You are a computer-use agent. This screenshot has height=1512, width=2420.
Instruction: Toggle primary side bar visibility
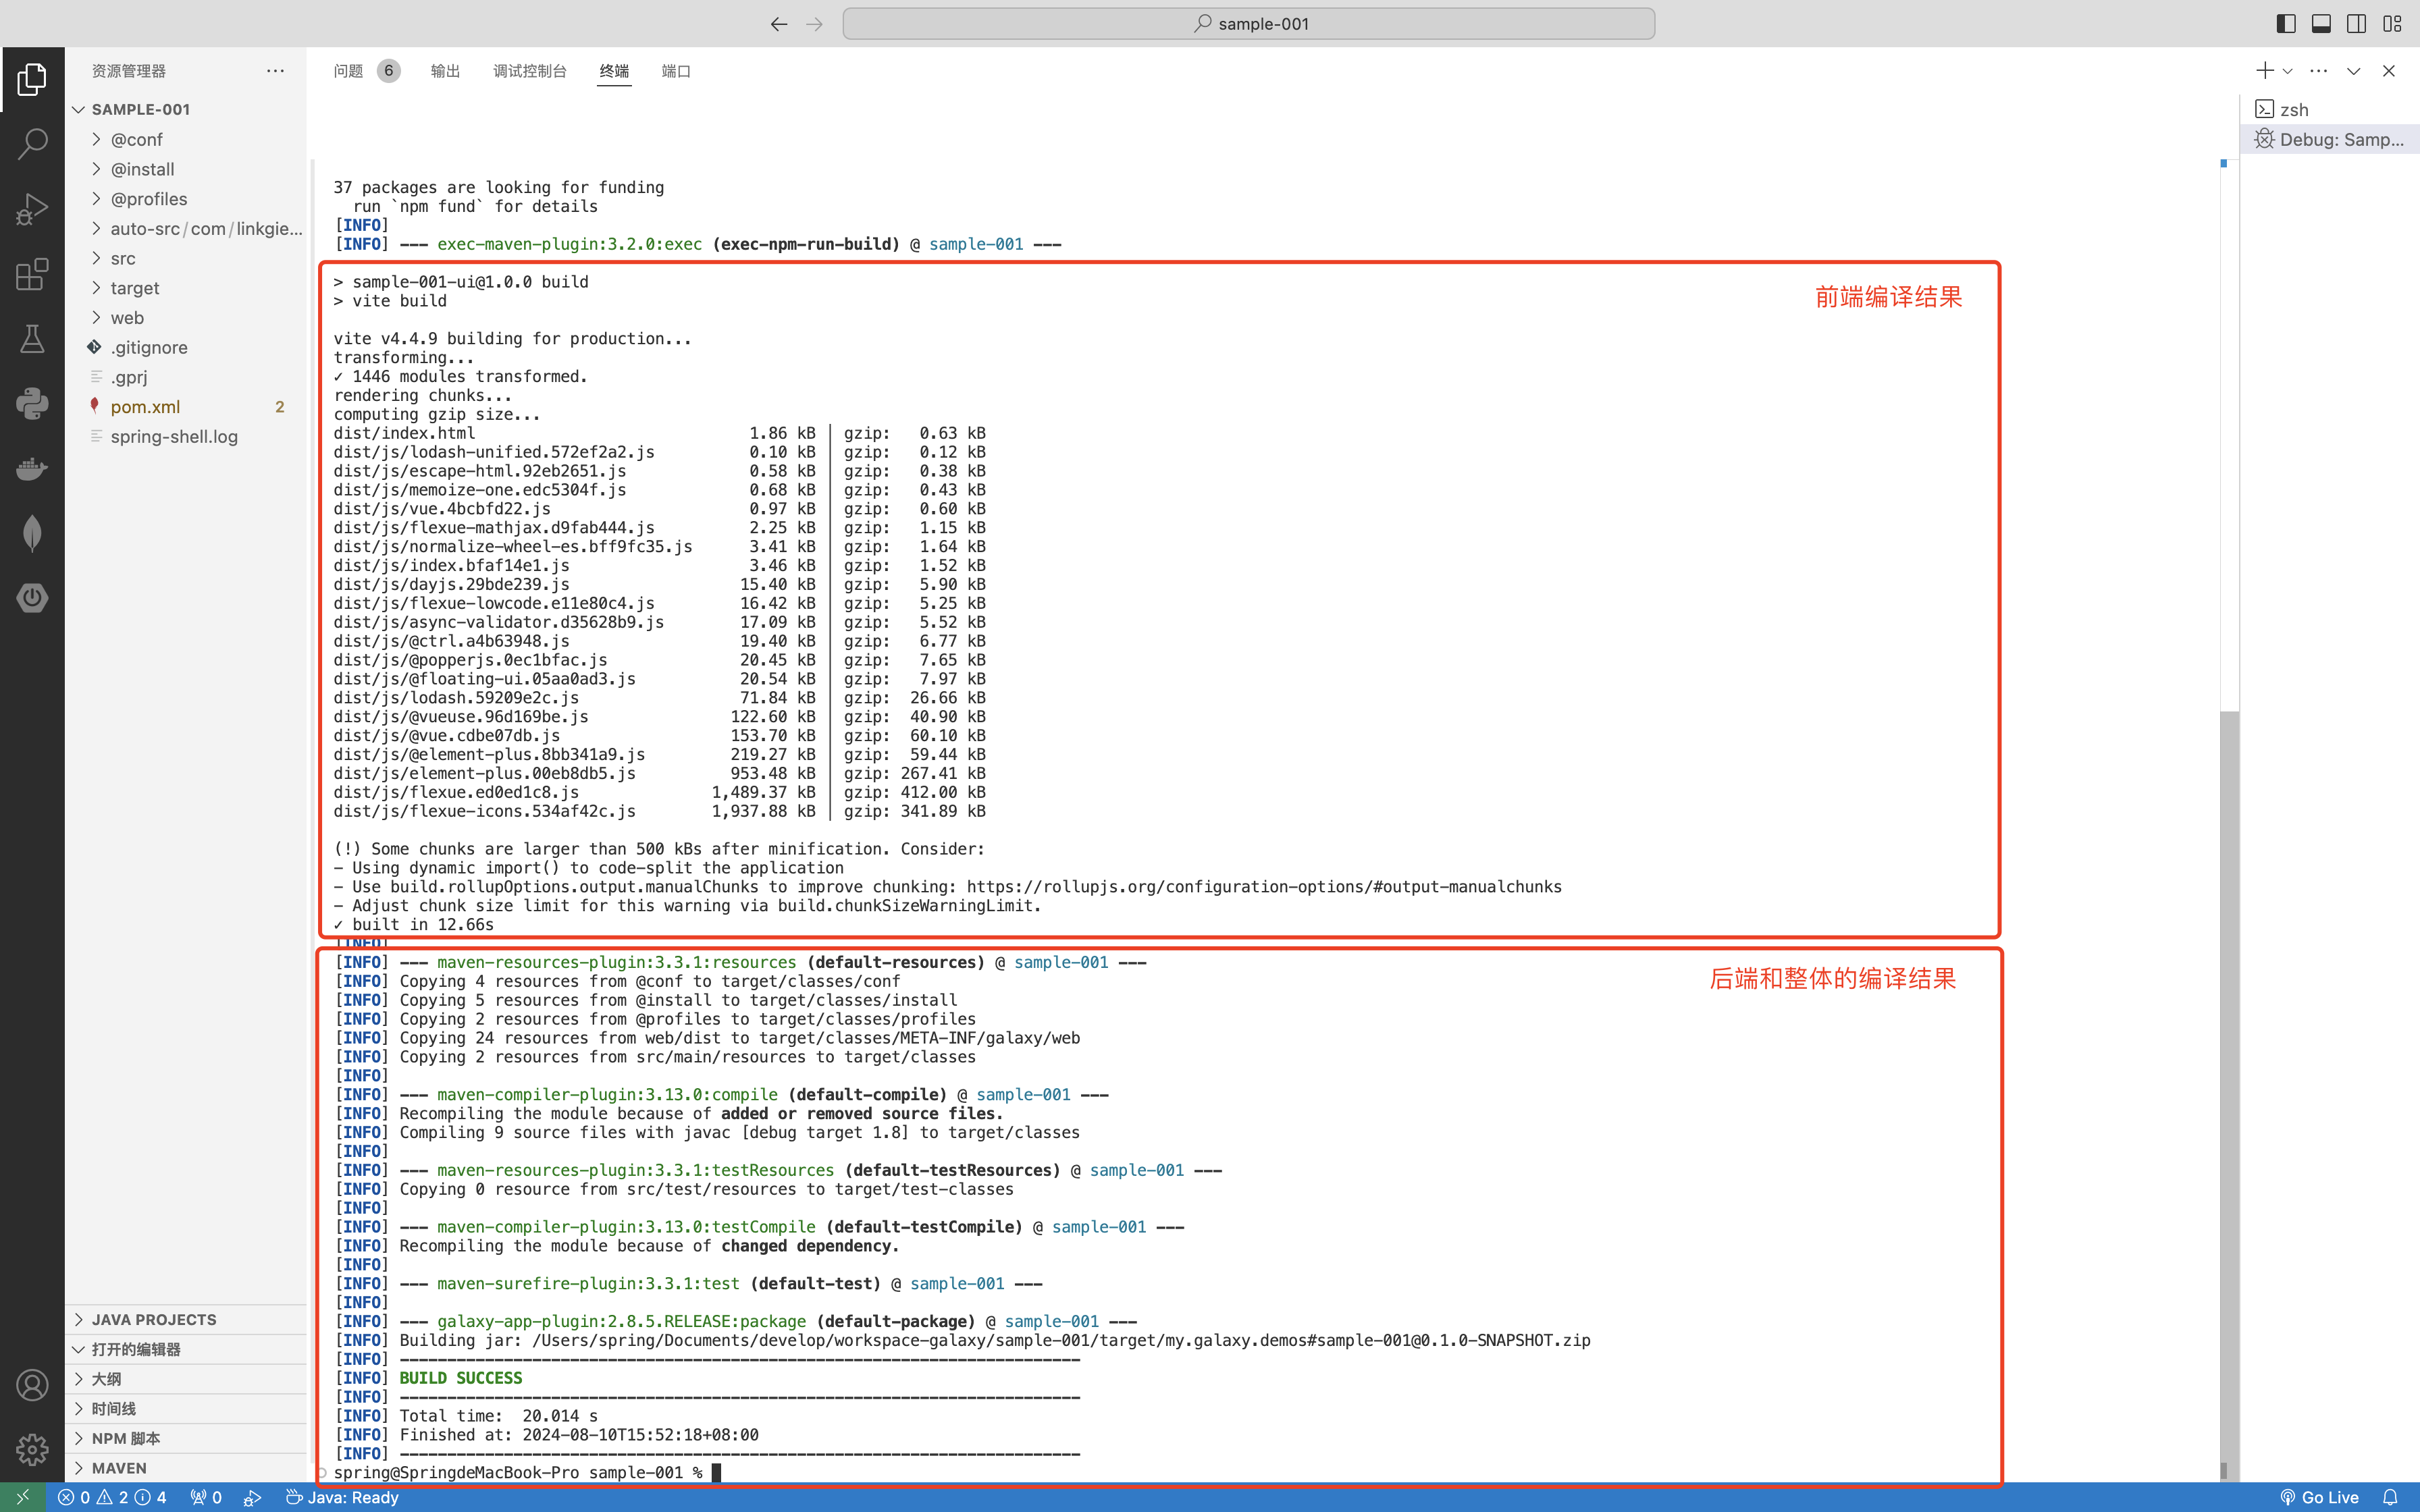[2286, 24]
